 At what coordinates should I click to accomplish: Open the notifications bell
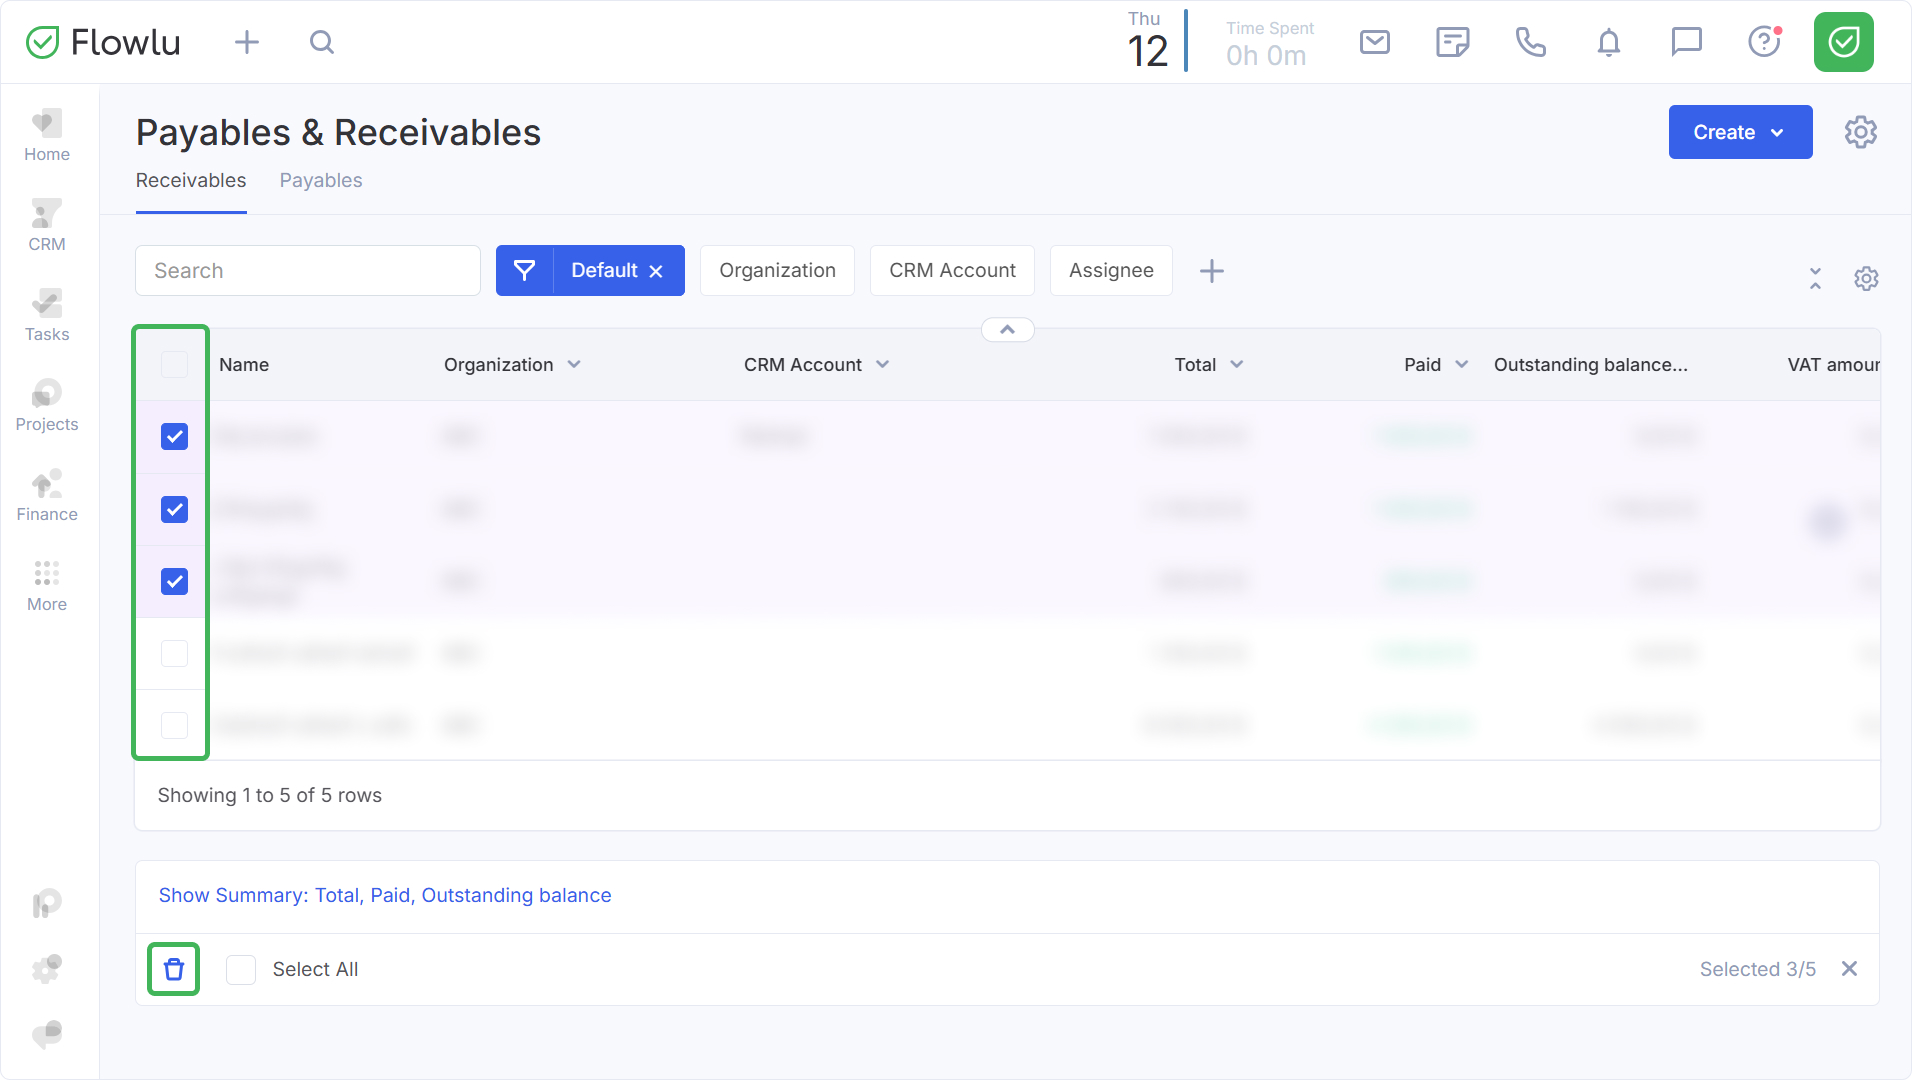point(1608,42)
